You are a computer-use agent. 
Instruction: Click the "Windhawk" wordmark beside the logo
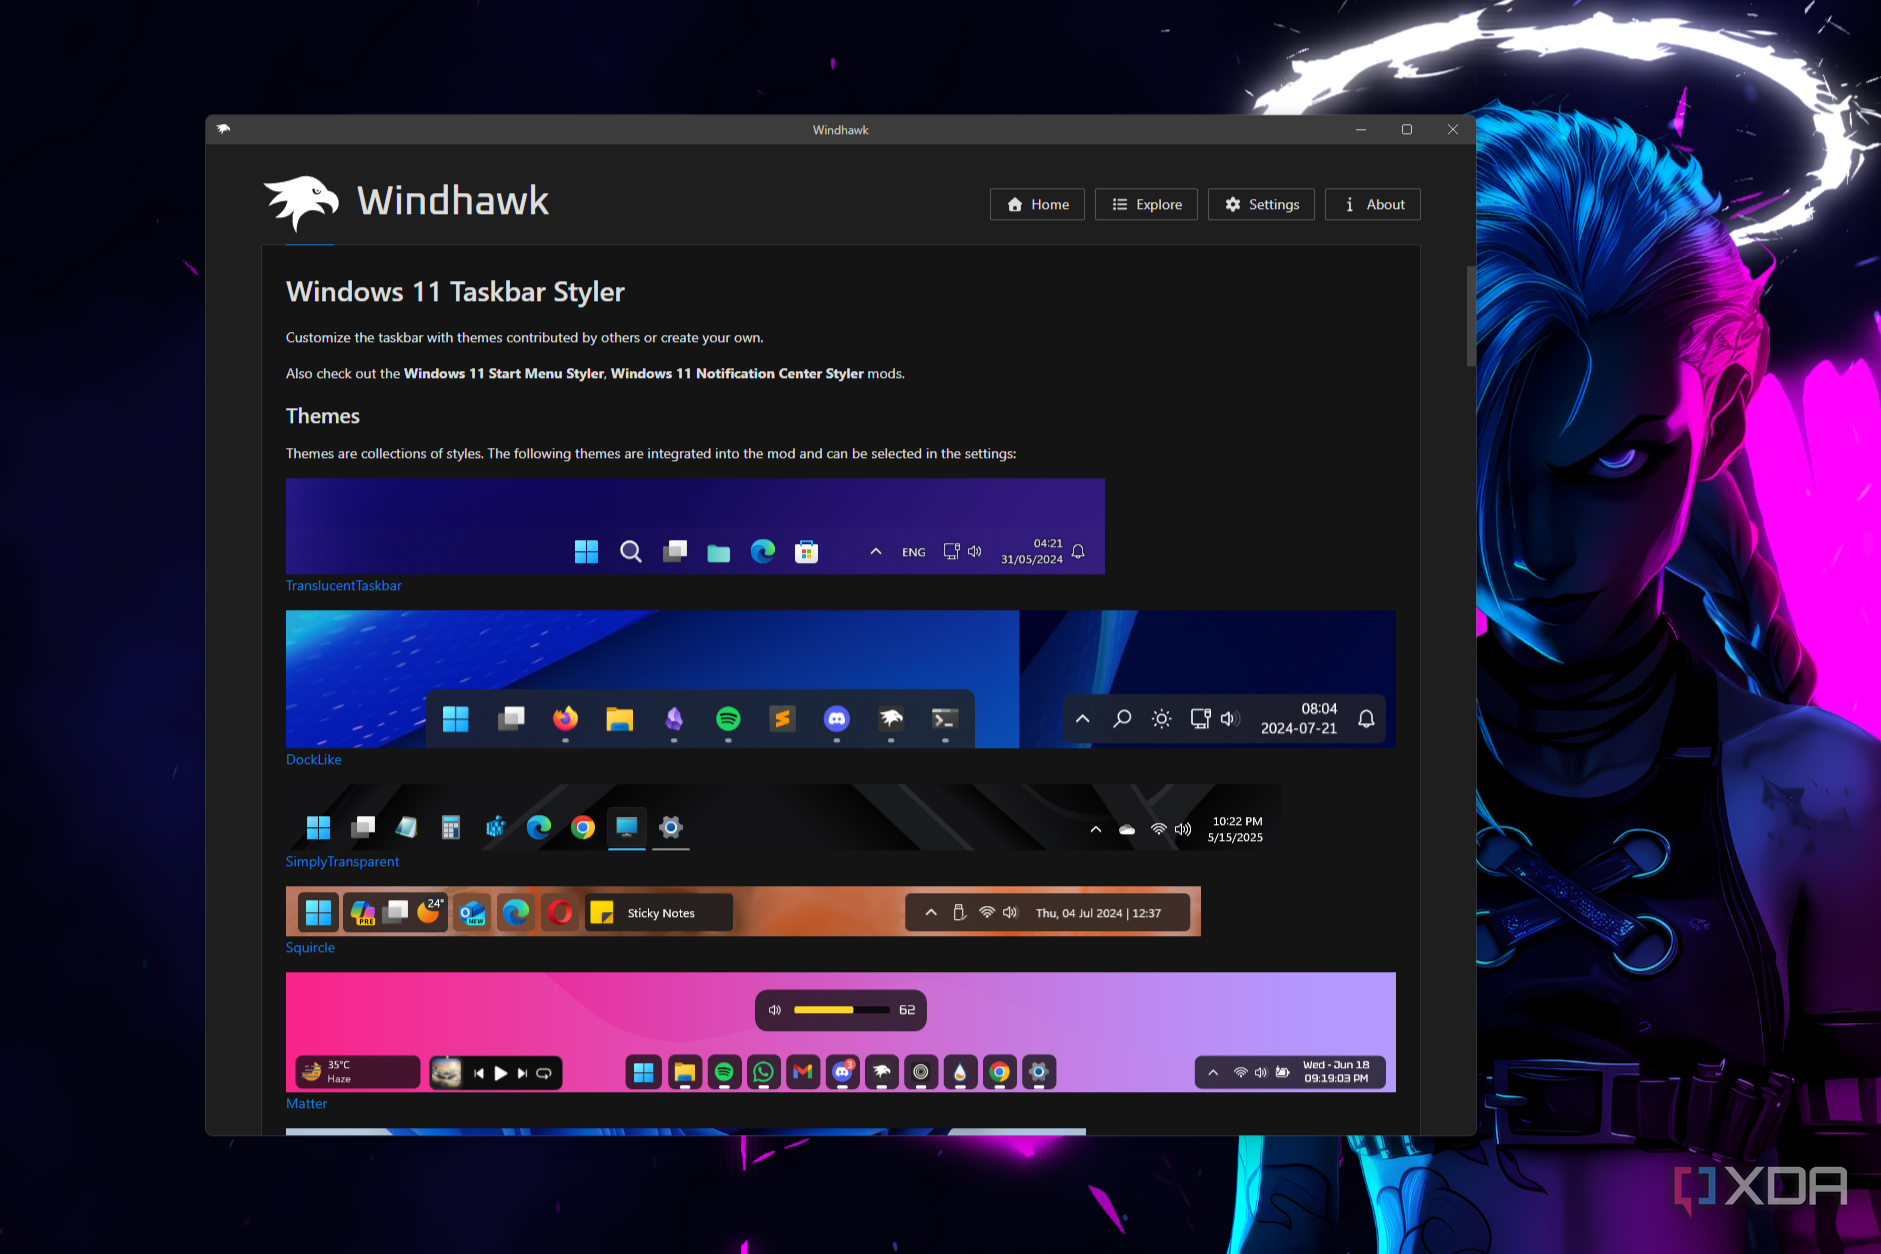pyautogui.click(x=453, y=201)
